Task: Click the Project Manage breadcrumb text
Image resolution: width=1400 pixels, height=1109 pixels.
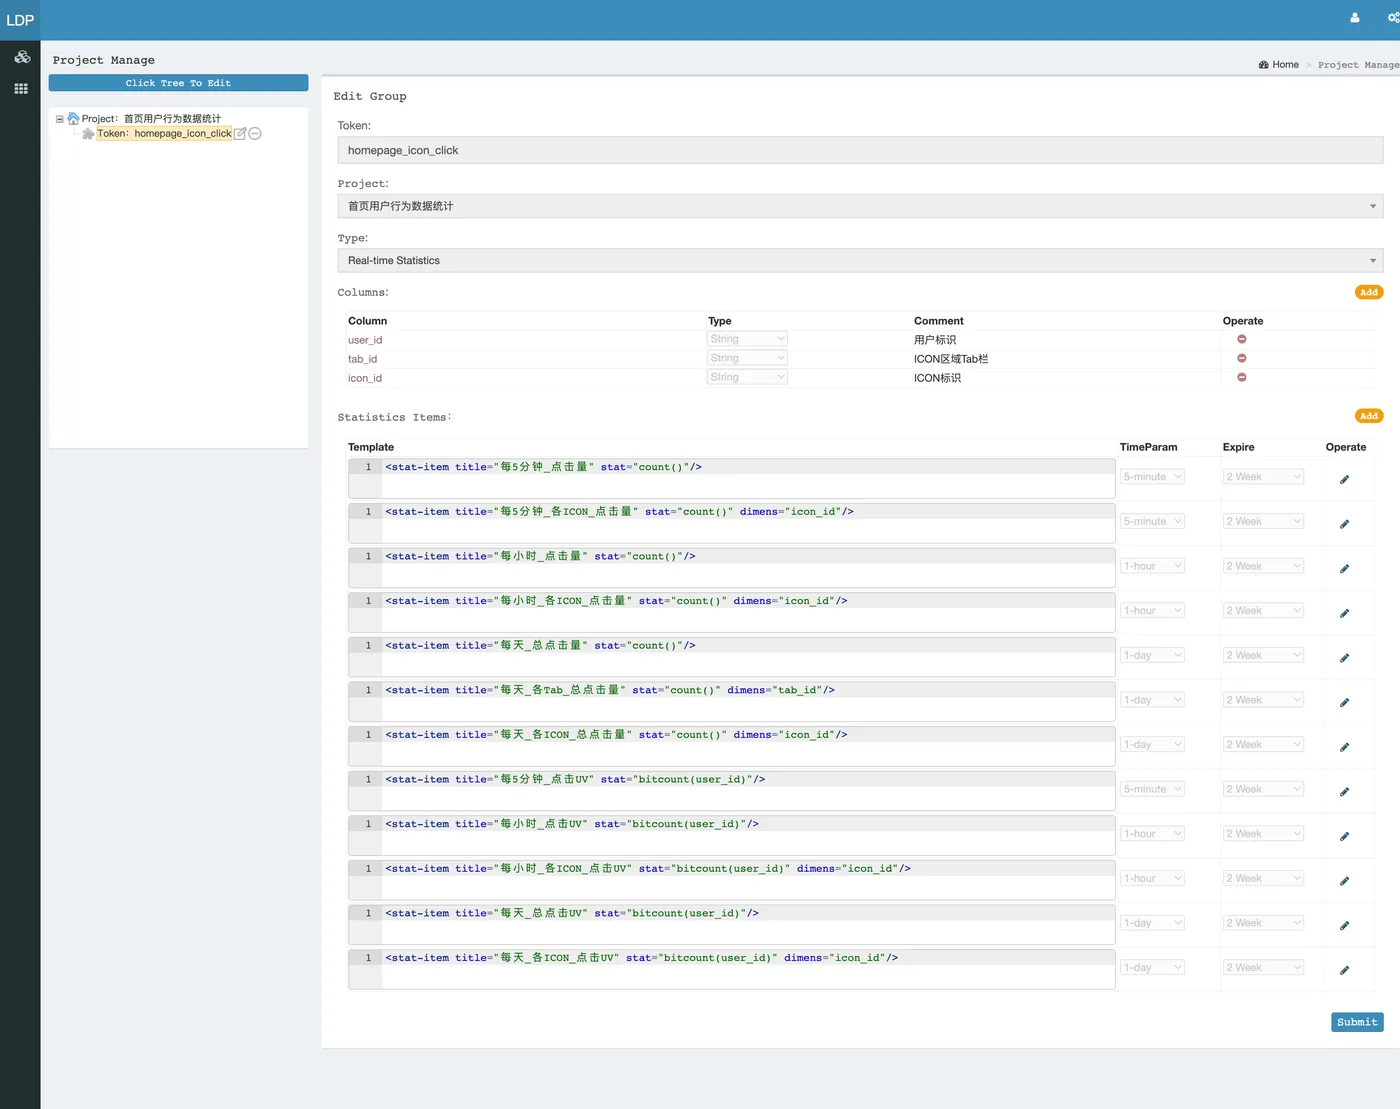Action: tap(1358, 65)
